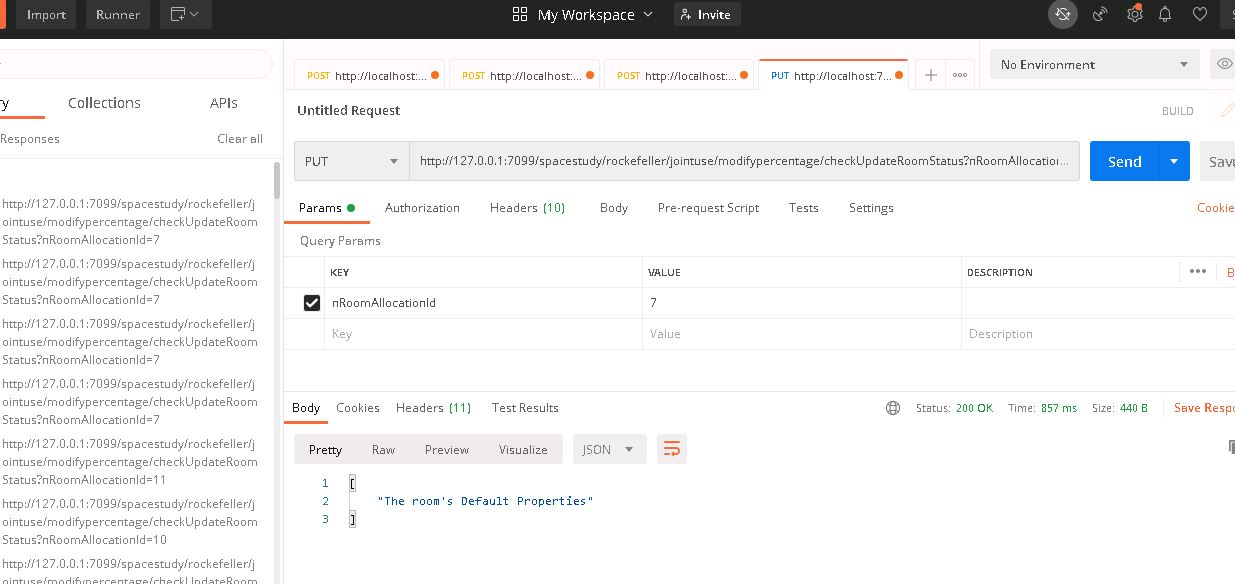Open the Collections sidebar tab
Screen dimensions: 1235x584
[104, 103]
